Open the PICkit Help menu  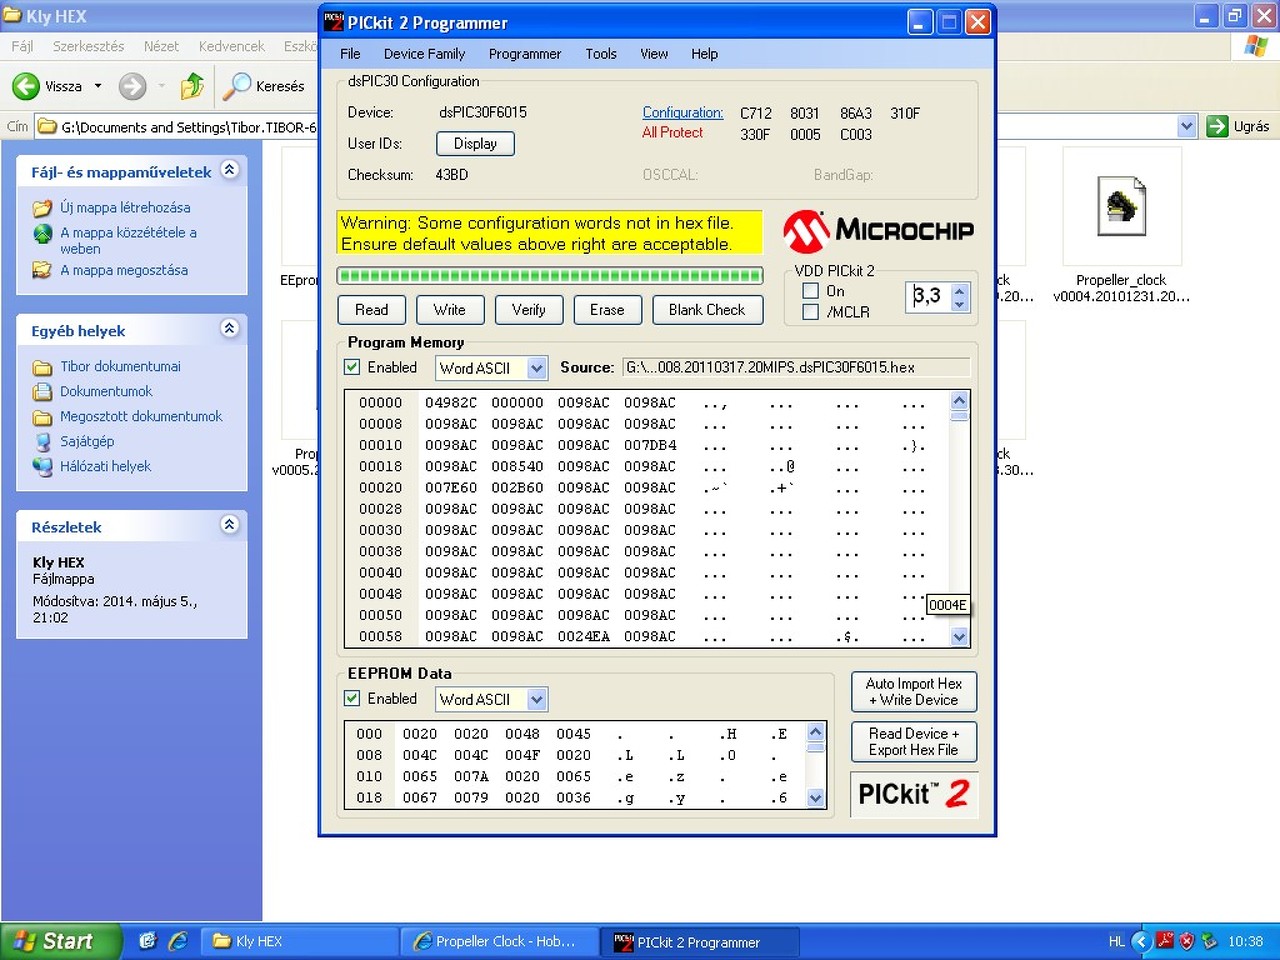coord(704,54)
